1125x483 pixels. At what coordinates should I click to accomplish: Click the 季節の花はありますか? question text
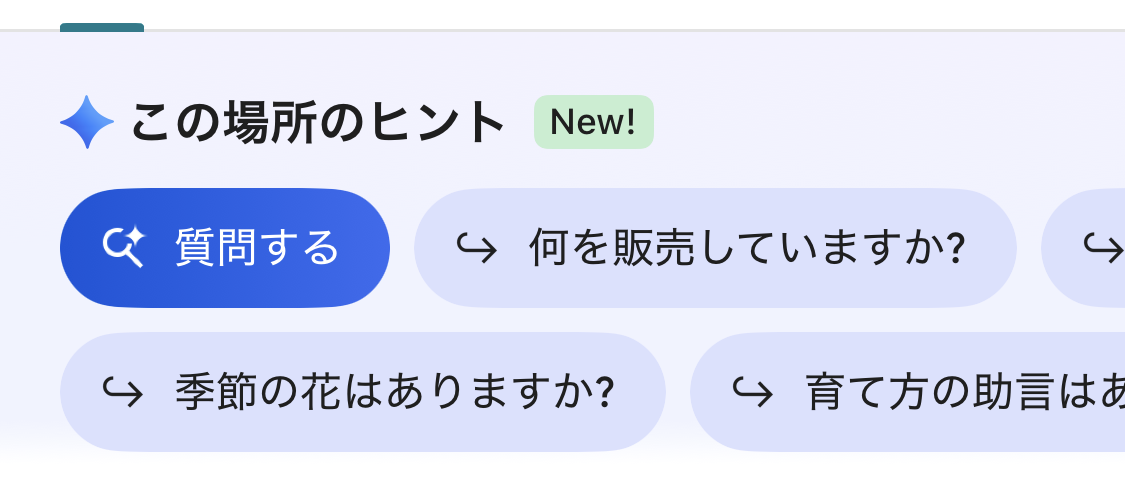(x=393, y=392)
